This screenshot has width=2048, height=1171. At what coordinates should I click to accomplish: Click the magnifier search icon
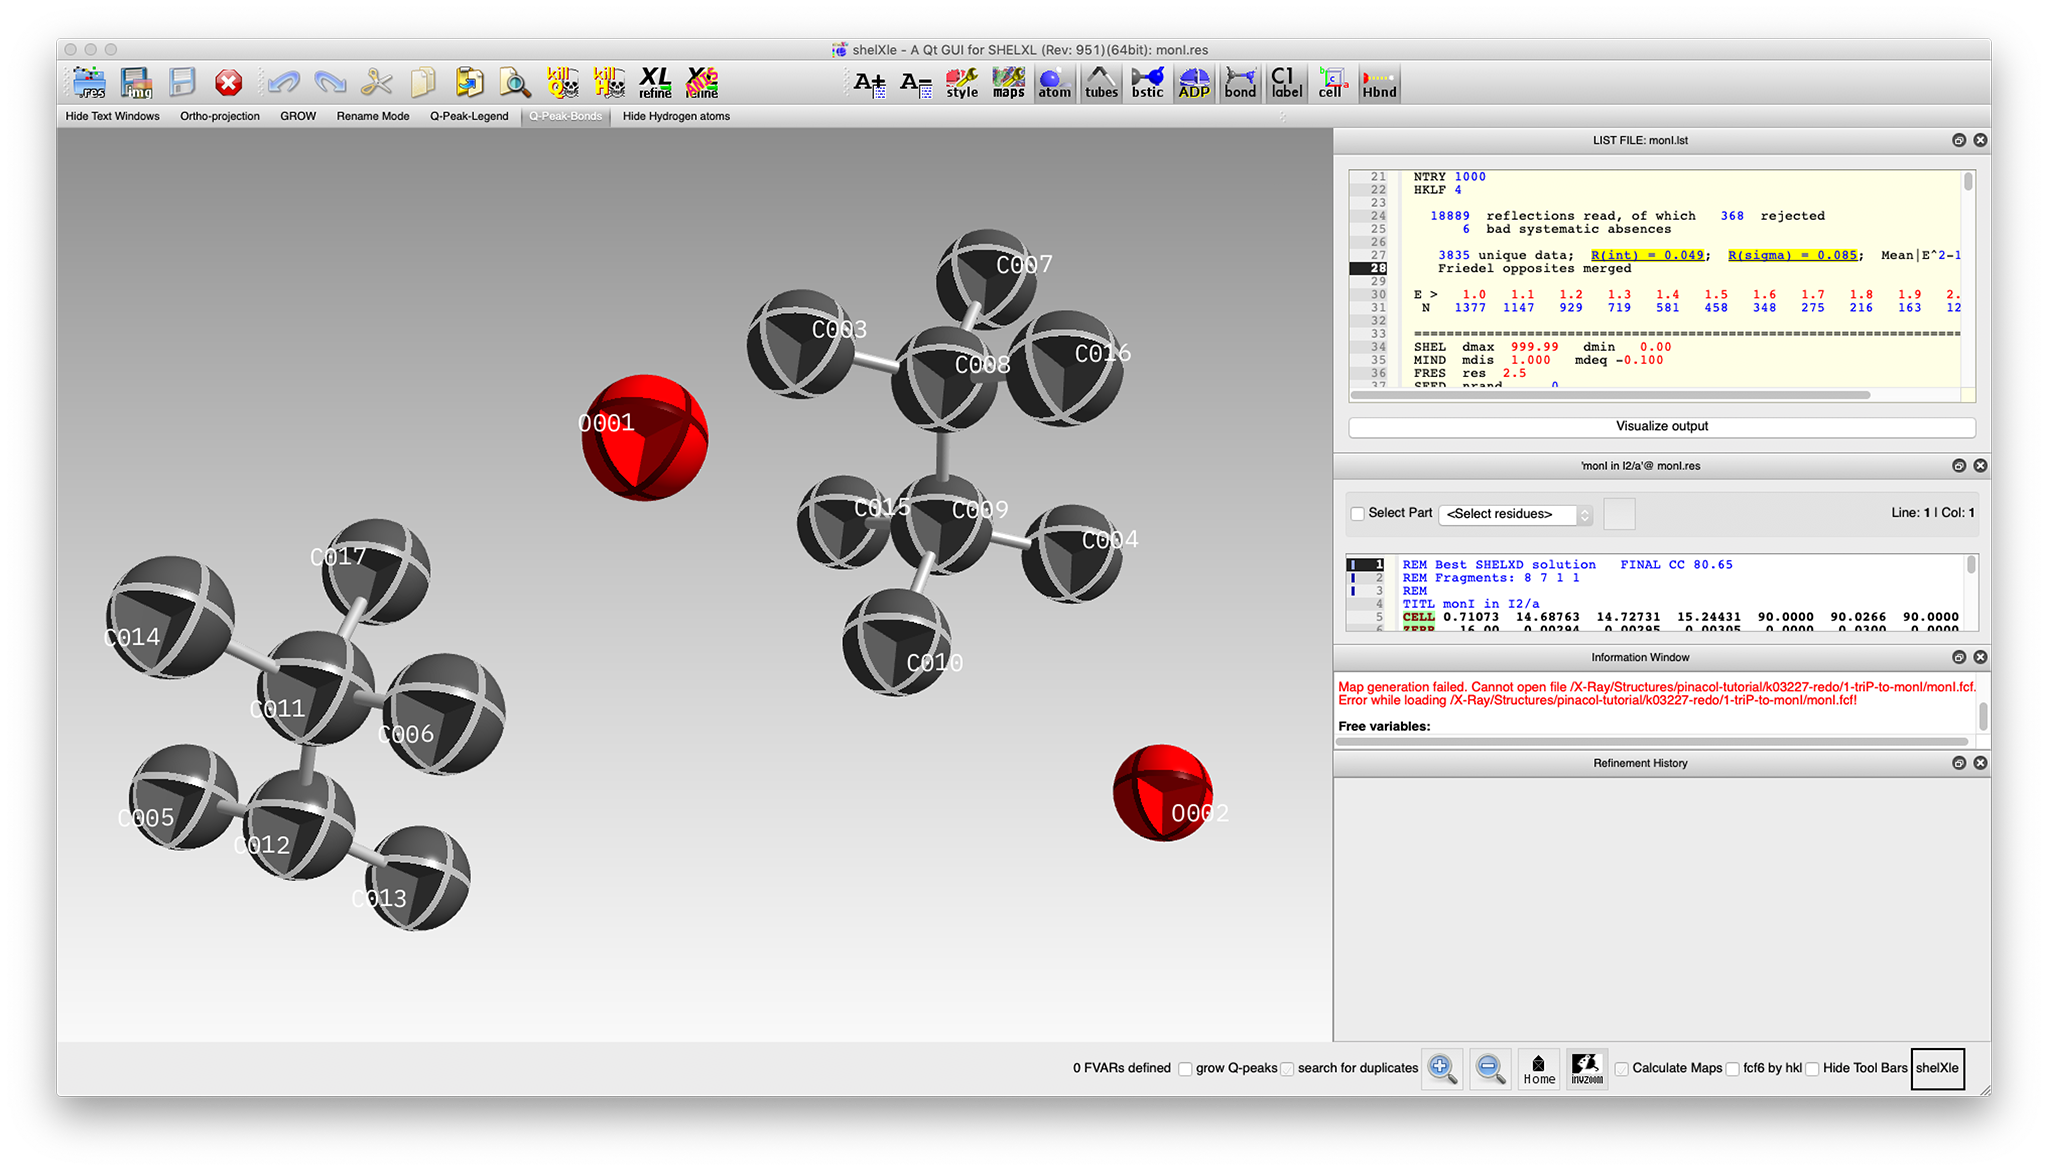click(x=515, y=83)
